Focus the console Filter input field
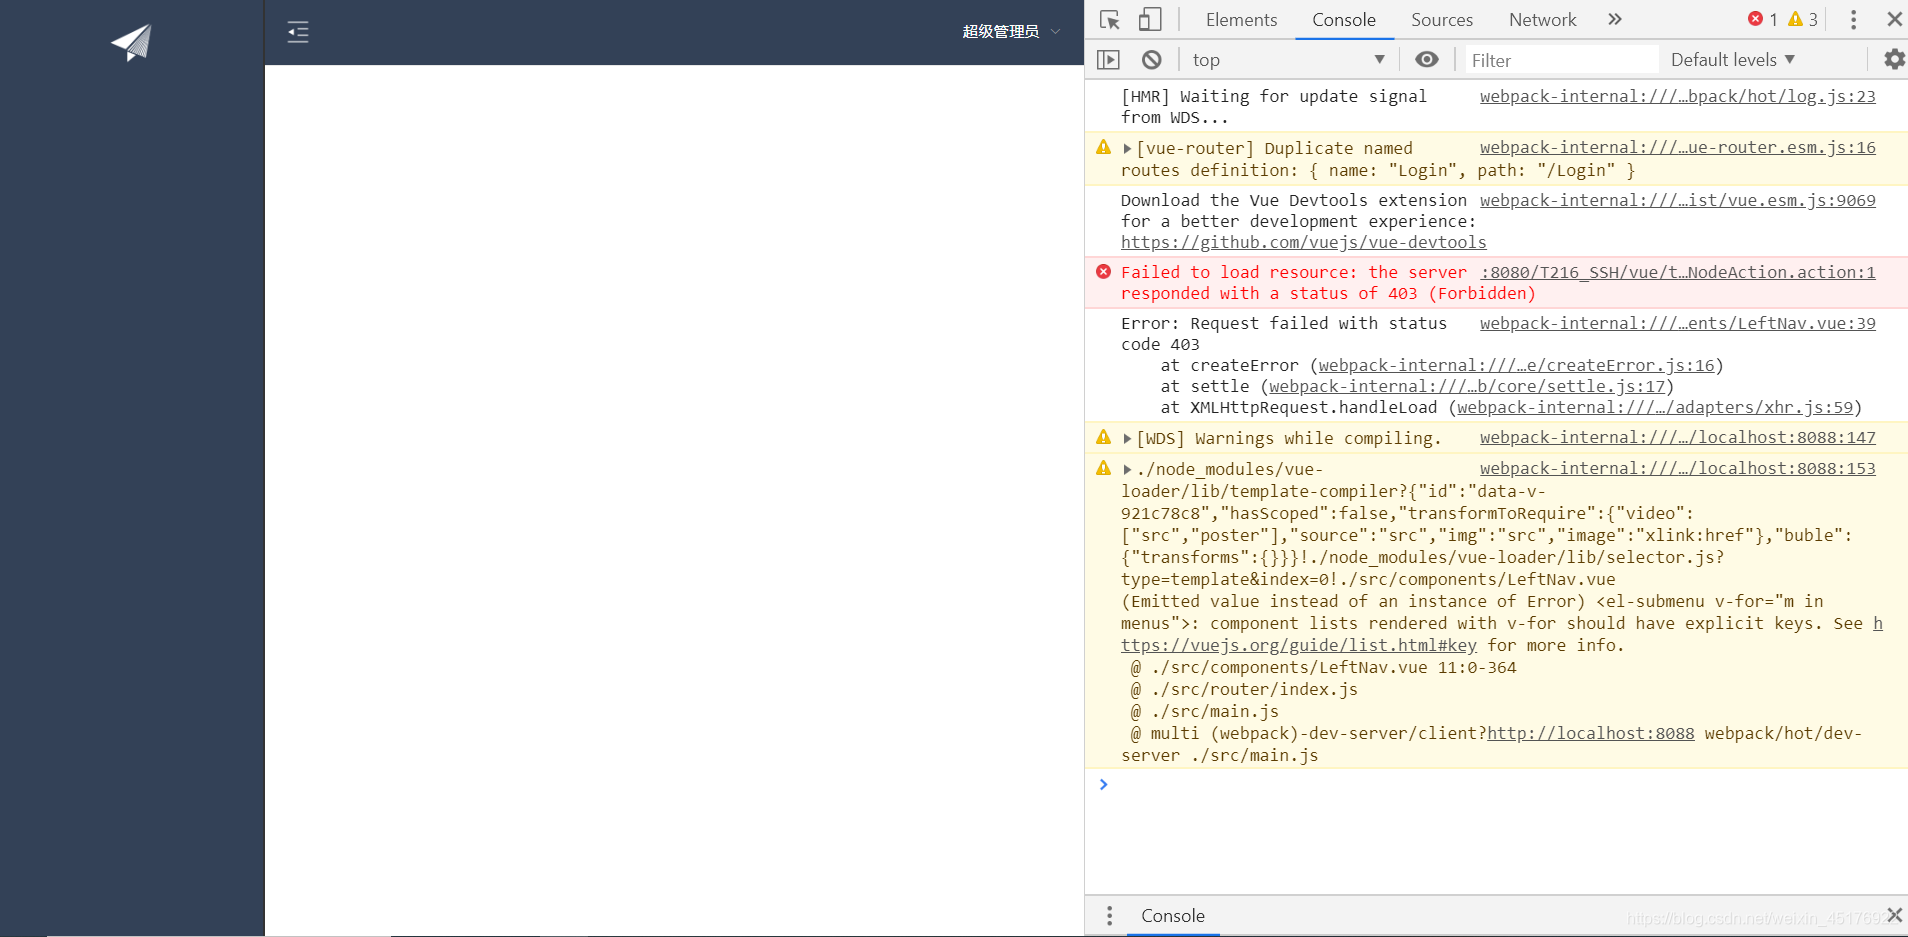The image size is (1908, 937). pyautogui.click(x=1561, y=60)
